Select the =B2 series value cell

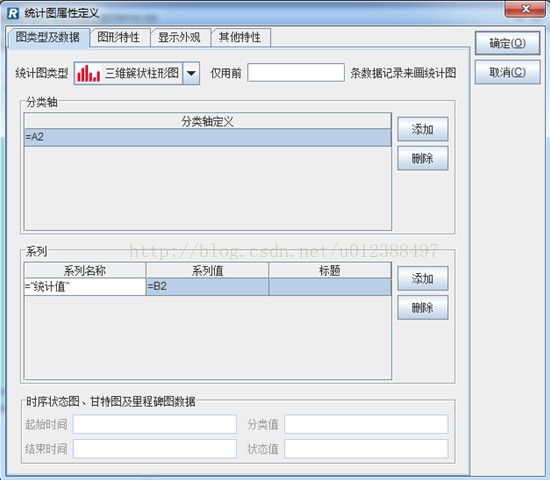207,287
